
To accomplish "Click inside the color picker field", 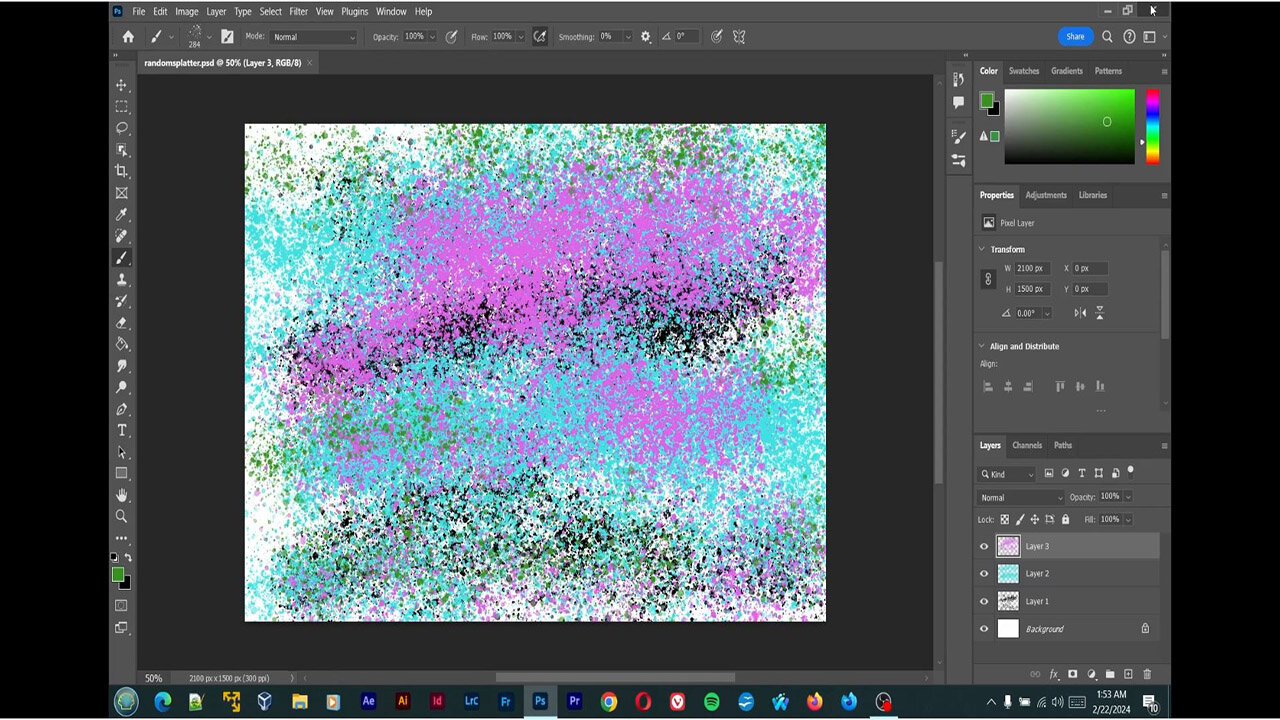I will point(1070,126).
